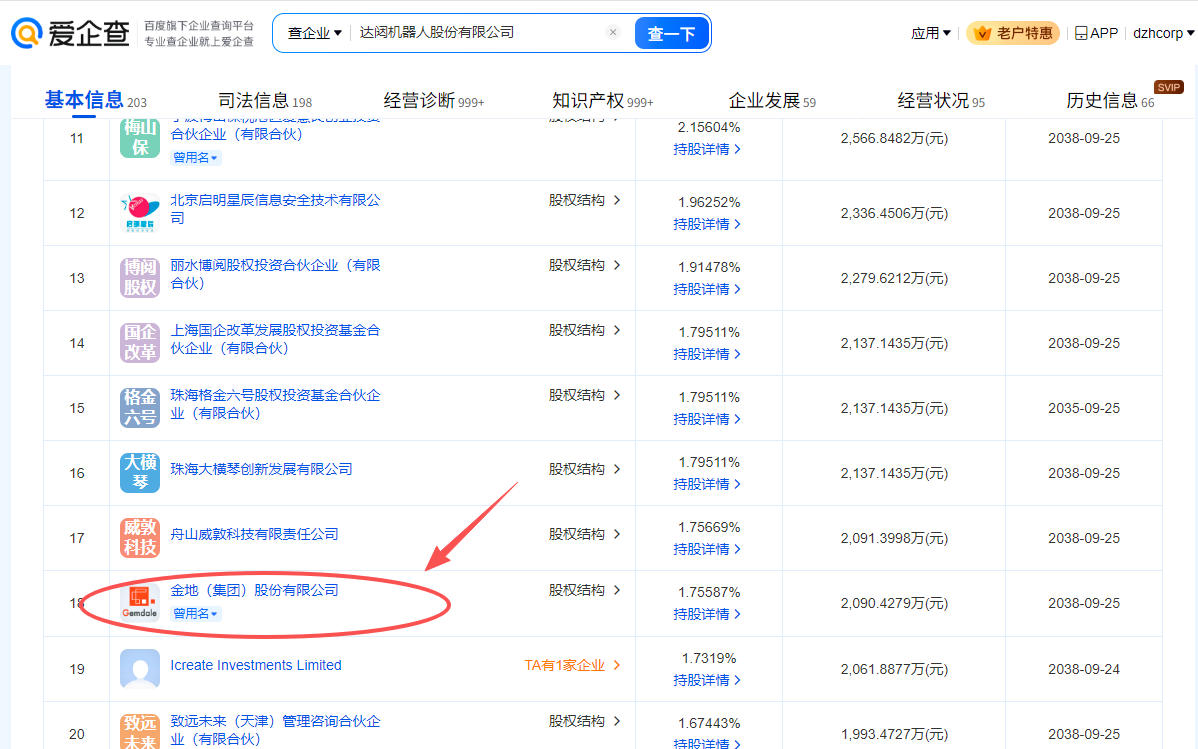The height and width of the screenshot is (749, 1198).
Task: Open 持股详情 for 1.75587% row
Action: point(707,614)
